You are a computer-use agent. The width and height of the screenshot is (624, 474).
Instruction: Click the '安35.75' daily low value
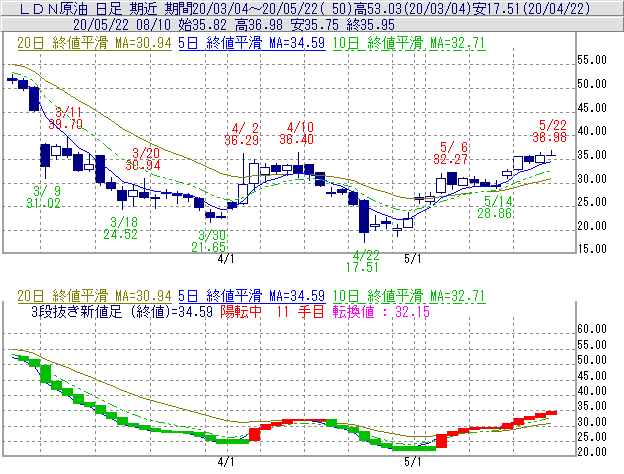[314, 25]
